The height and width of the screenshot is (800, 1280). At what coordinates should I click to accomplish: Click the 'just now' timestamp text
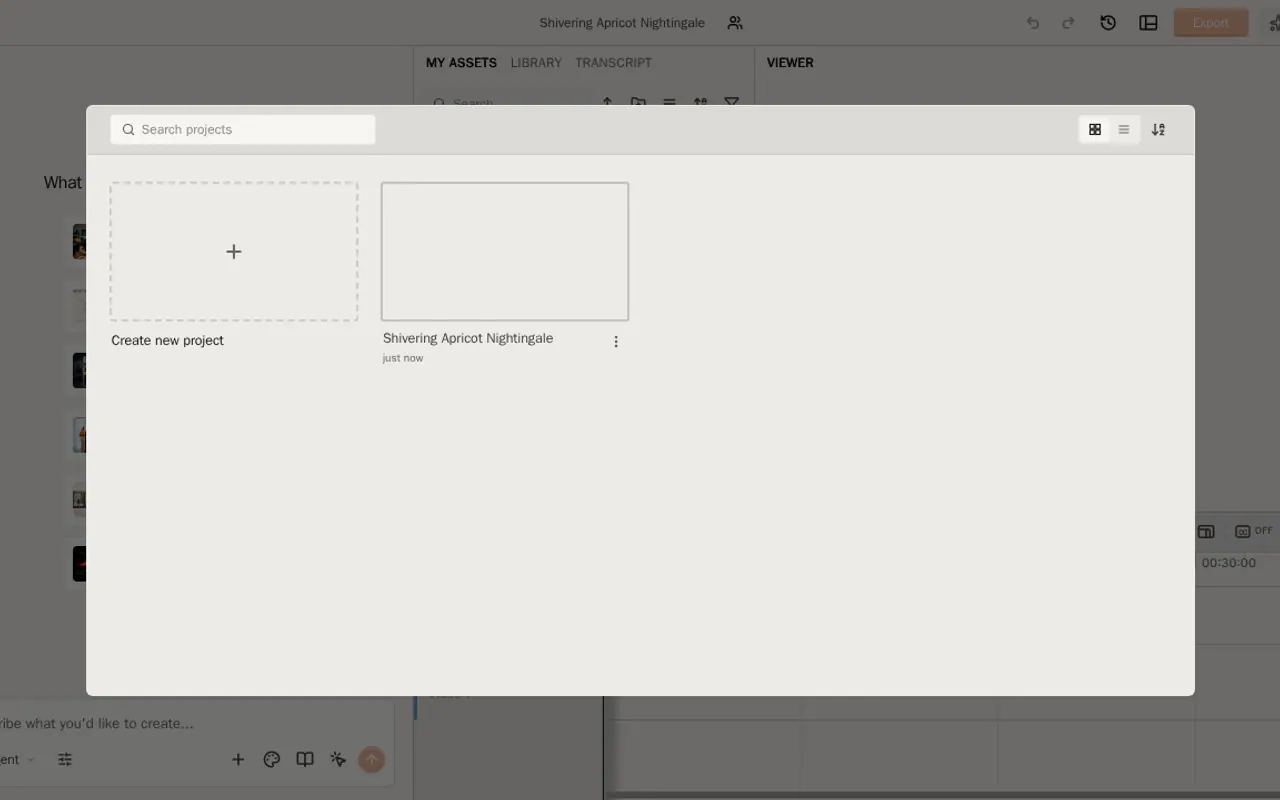pos(403,358)
